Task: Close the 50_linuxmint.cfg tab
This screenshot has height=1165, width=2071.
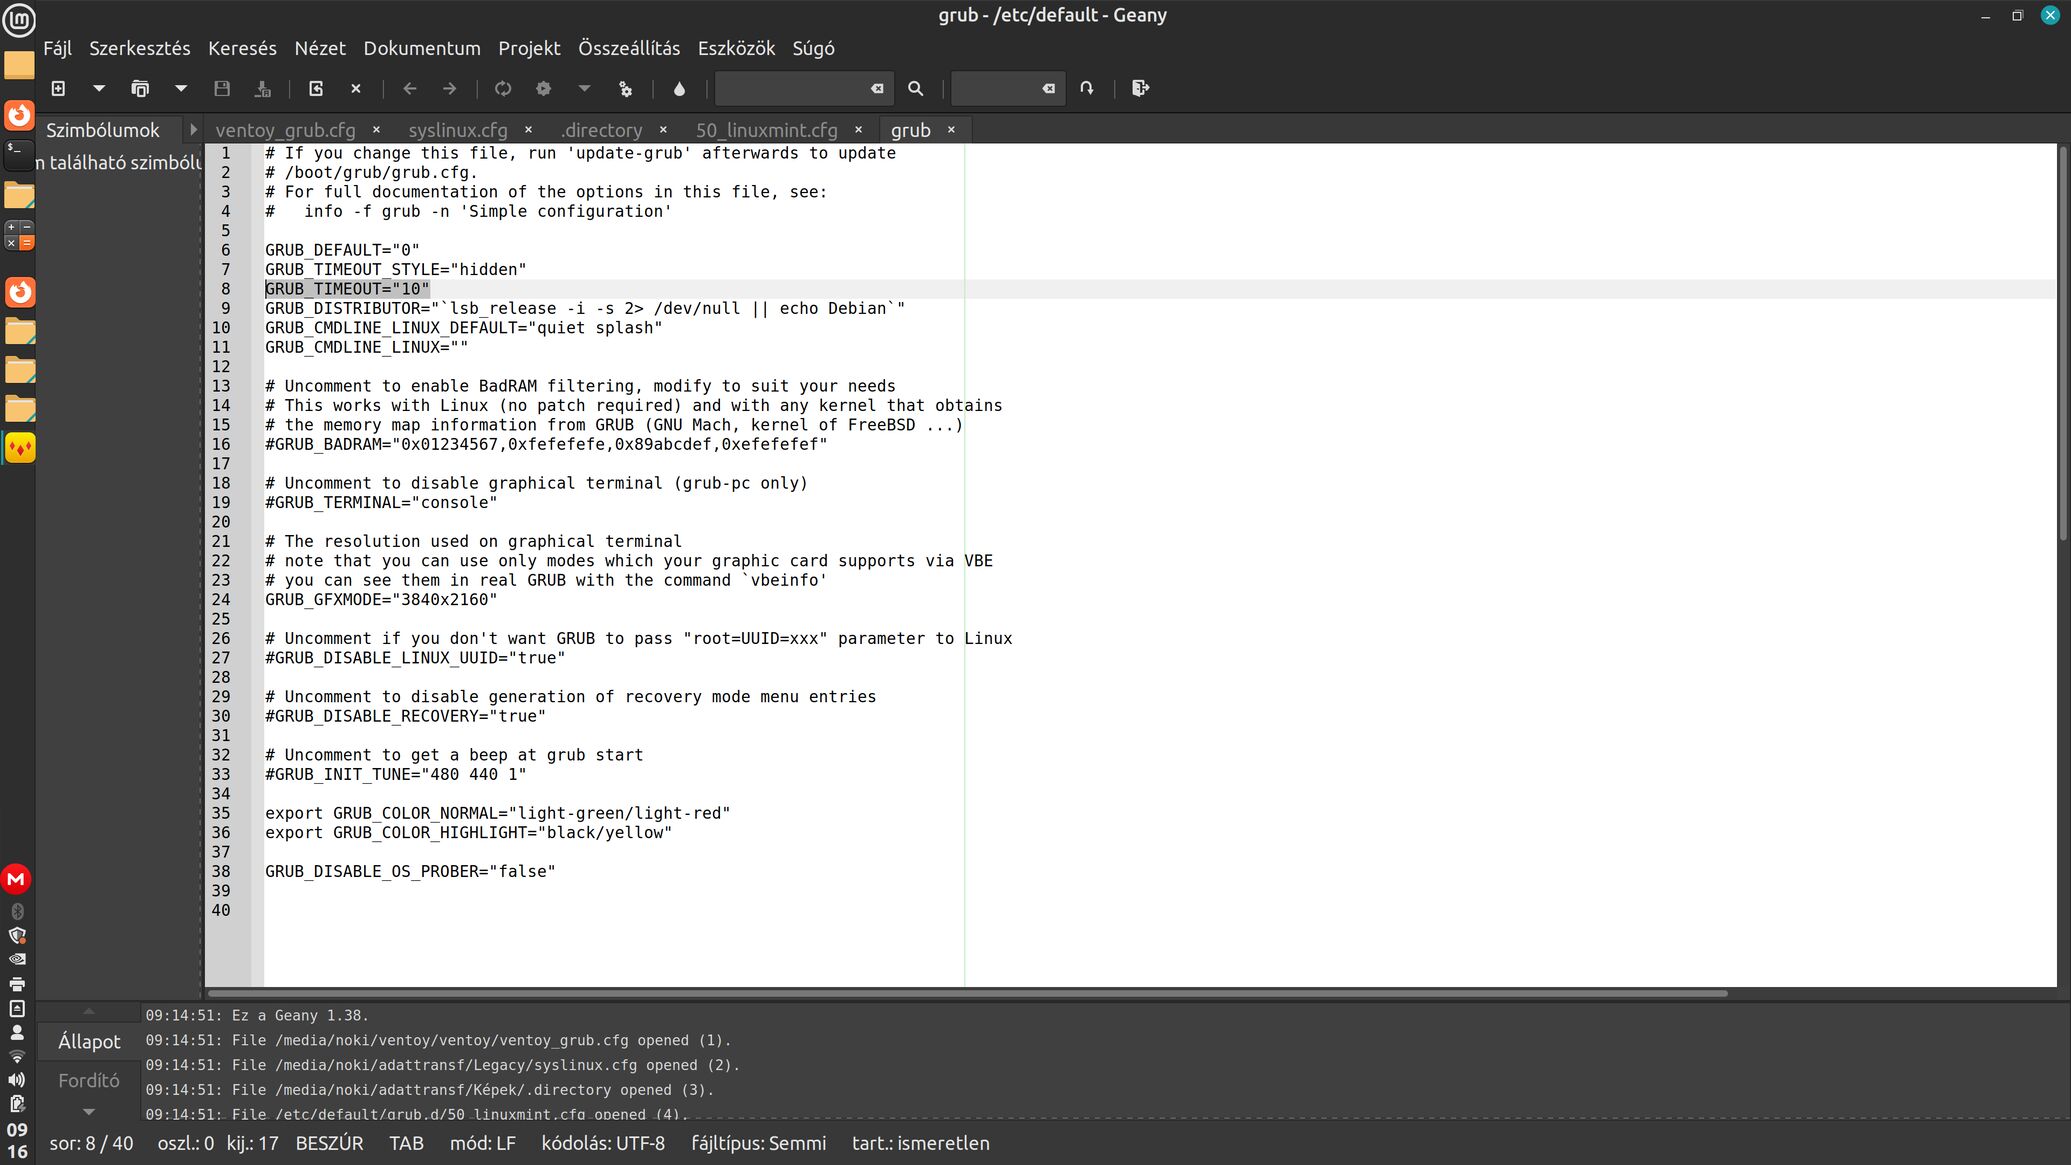Action: (x=858, y=130)
